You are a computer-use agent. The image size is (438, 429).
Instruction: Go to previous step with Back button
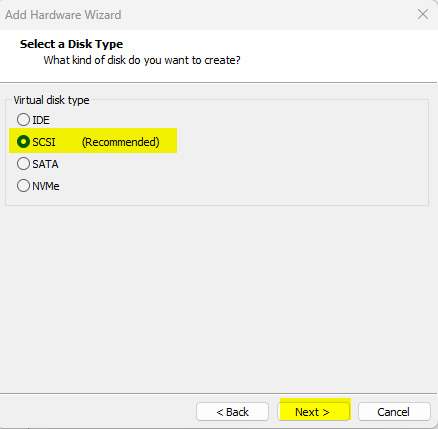[232, 412]
